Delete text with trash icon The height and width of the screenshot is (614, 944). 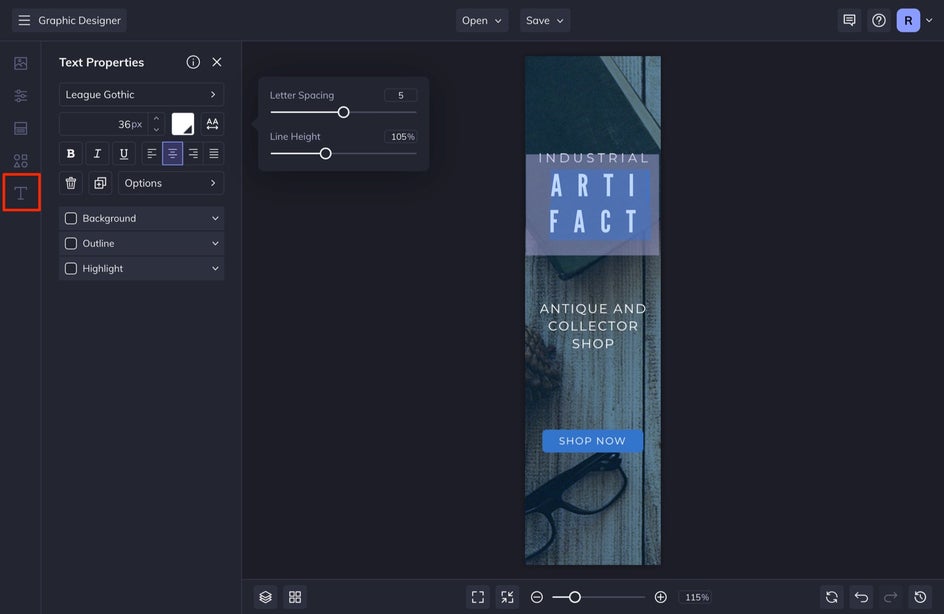71,183
